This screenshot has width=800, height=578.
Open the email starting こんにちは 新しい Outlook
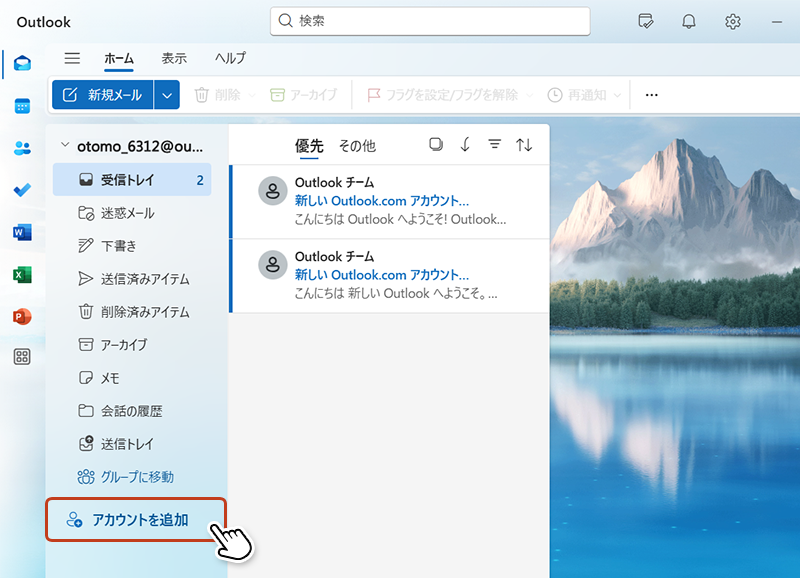coord(391,275)
